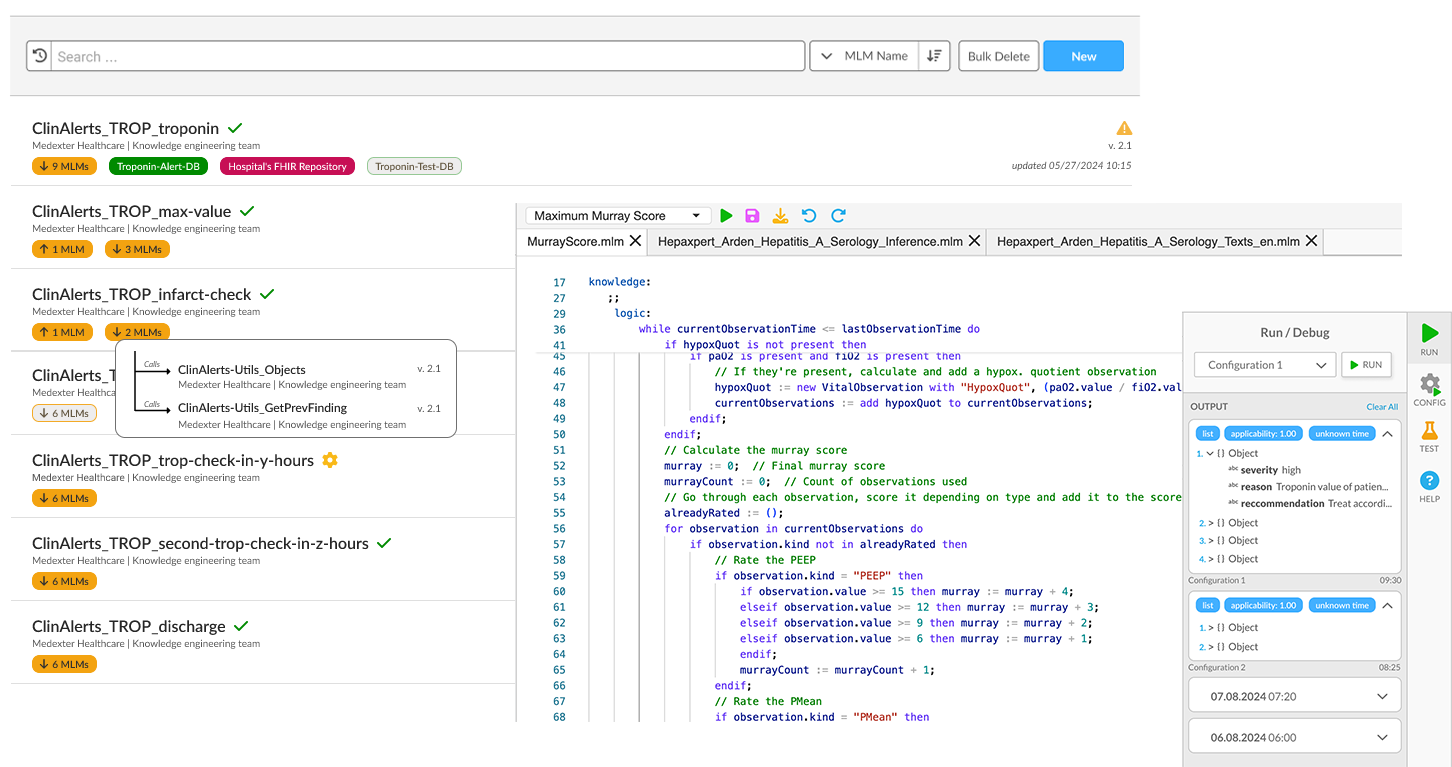The height and width of the screenshot is (767, 1452).
Task: Switch to Hepaxpert_Arden_Hepatitis_A_Serology_Inference.mlm tab
Action: [x=810, y=241]
